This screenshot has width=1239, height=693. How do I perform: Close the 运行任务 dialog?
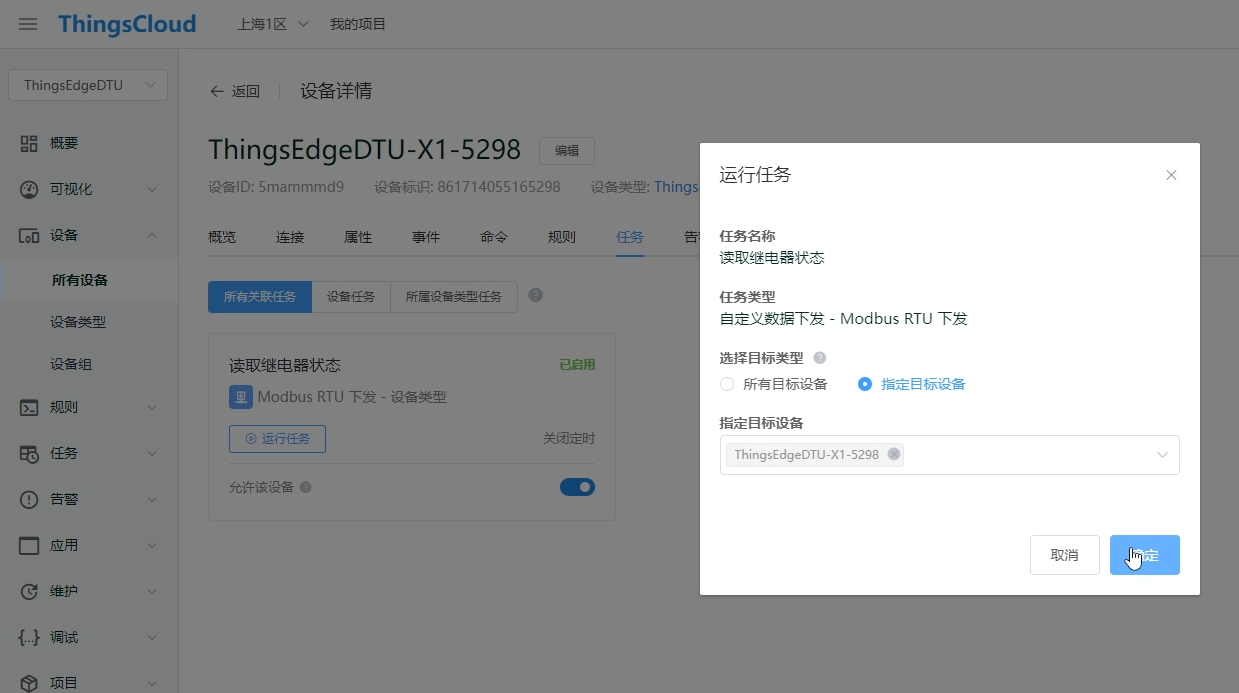(x=1171, y=175)
